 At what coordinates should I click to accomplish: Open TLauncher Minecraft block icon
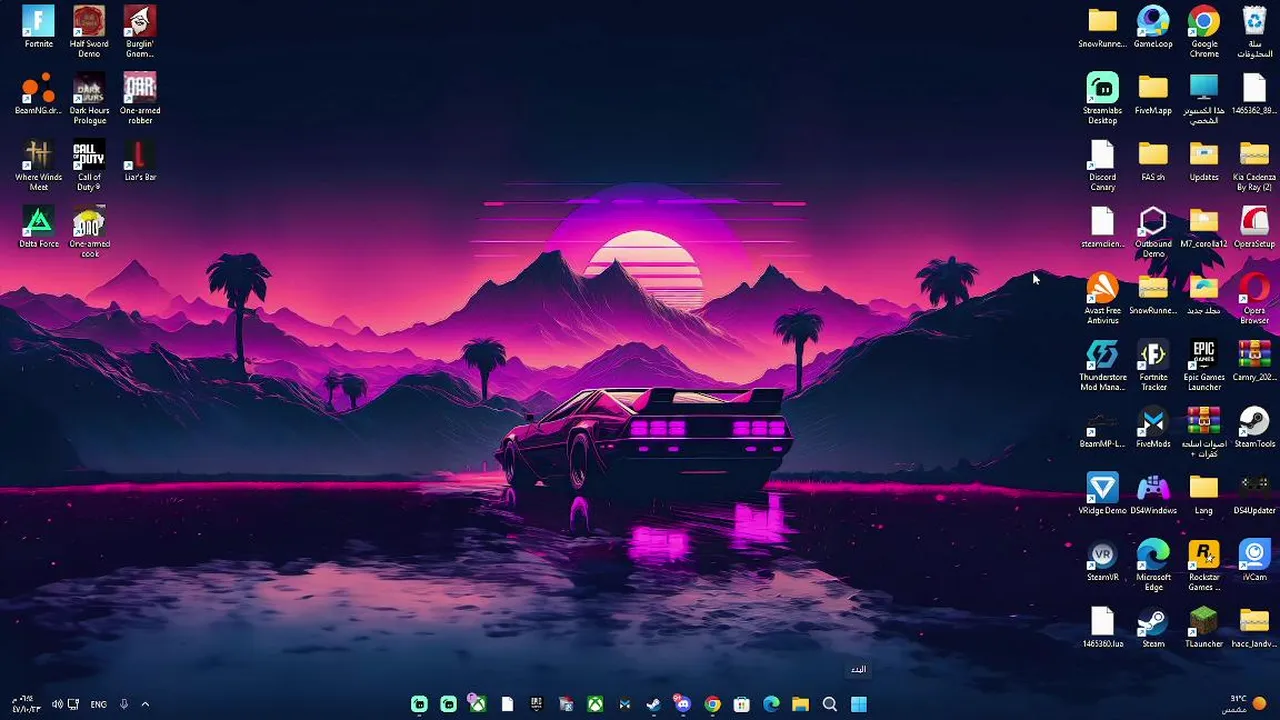(1204, 627)
